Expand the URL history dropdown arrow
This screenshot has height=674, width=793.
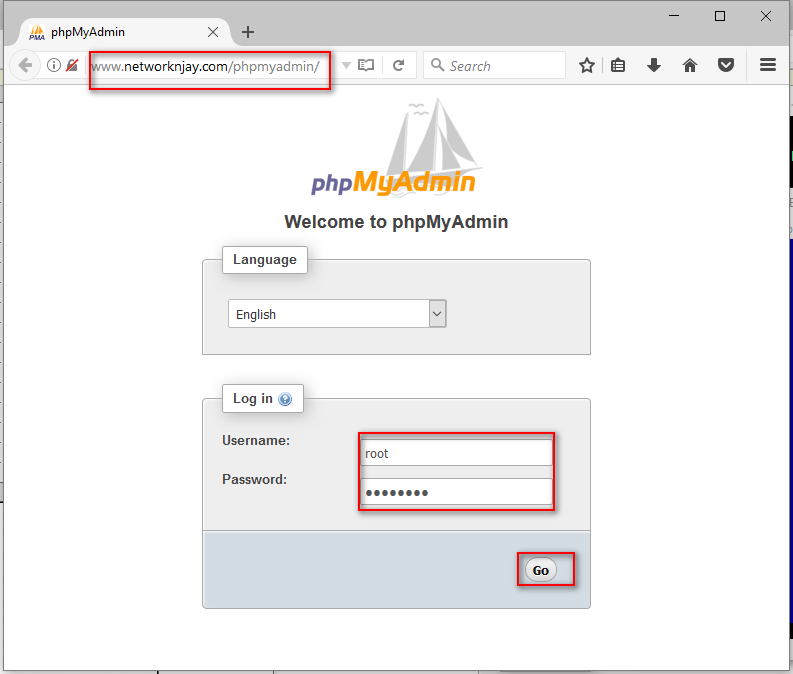pos(346,65)
